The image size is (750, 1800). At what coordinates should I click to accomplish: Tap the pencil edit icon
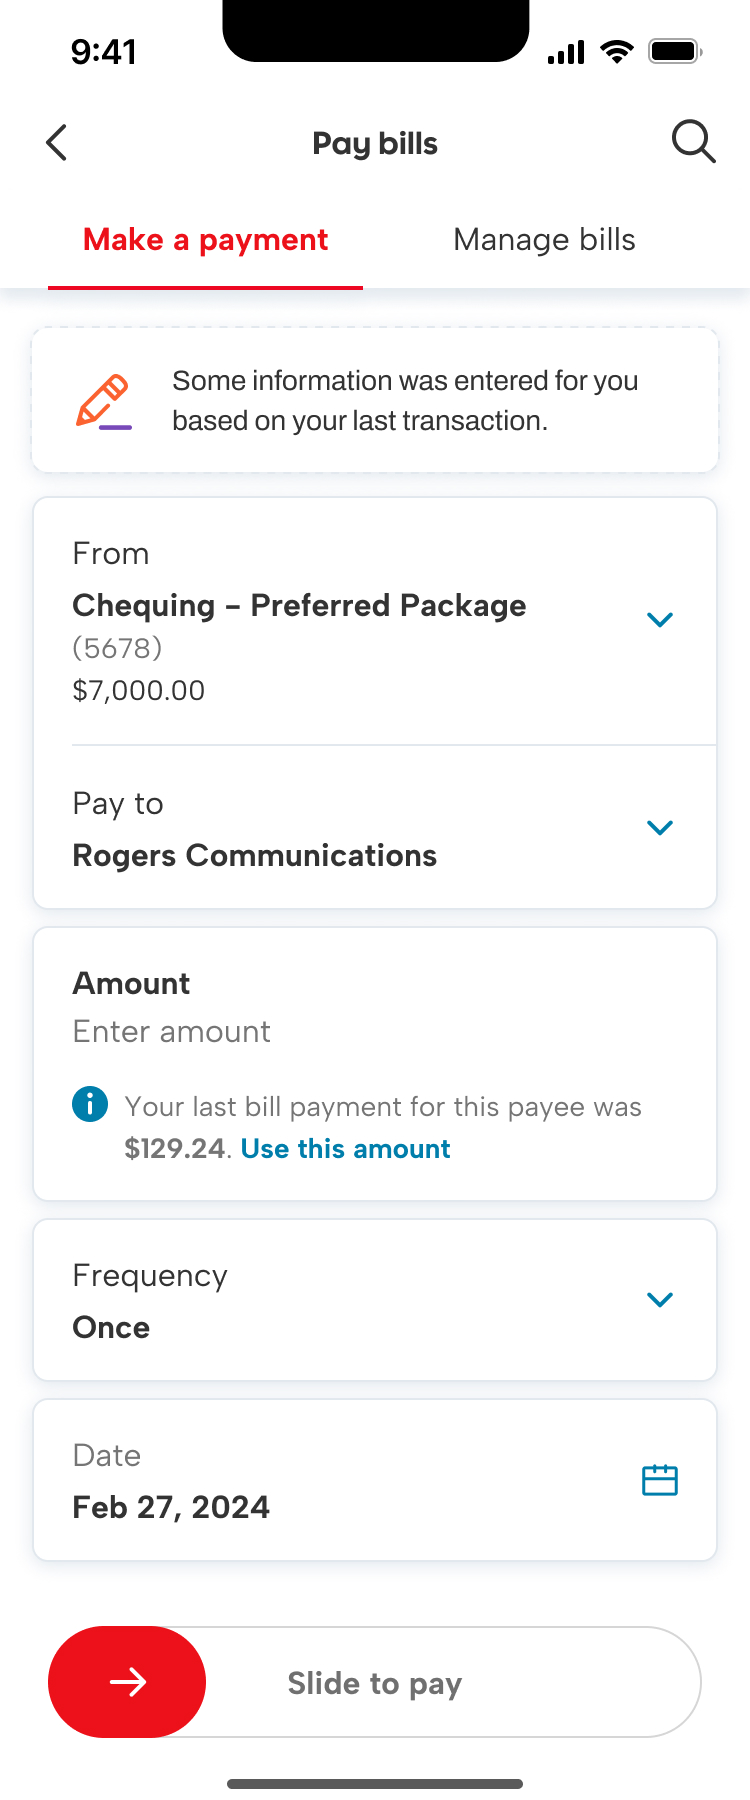[103, 401]
